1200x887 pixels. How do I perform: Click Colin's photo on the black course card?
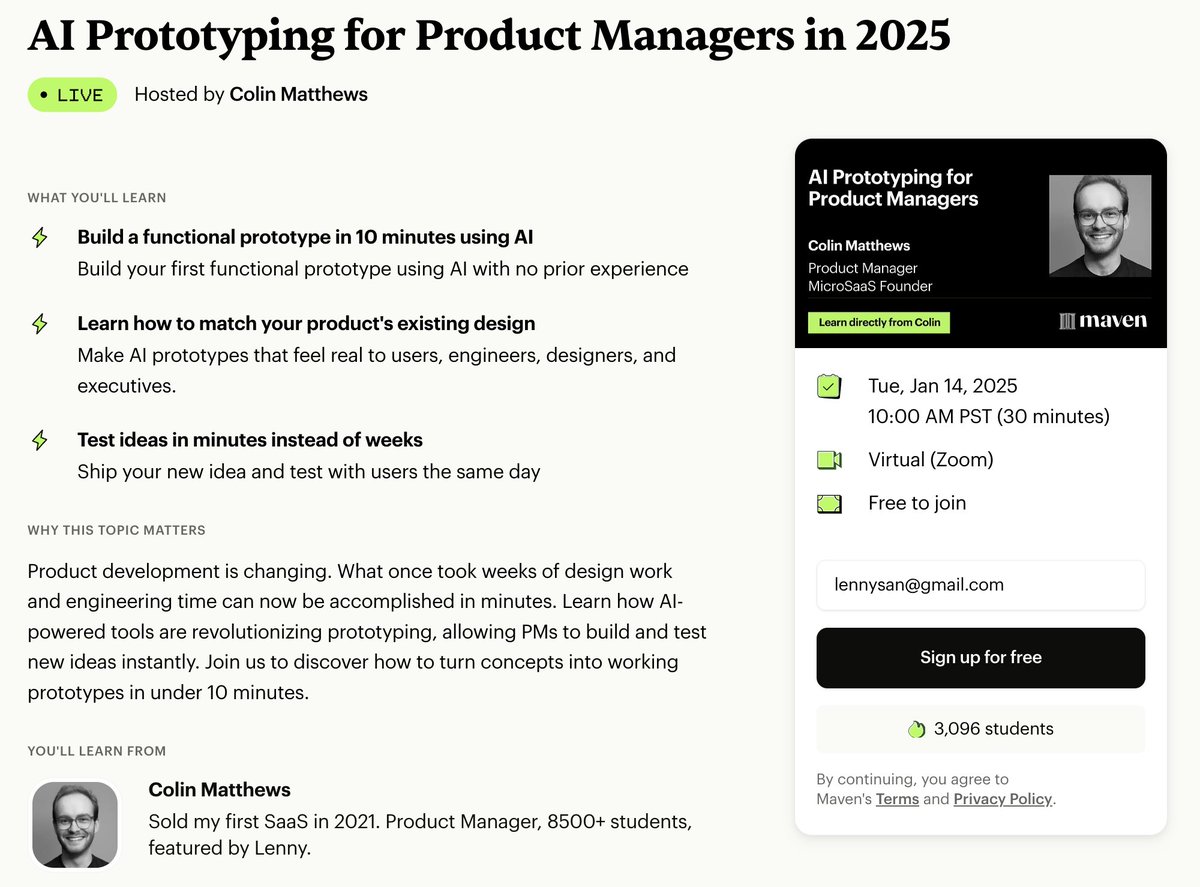pos(1100,226)
